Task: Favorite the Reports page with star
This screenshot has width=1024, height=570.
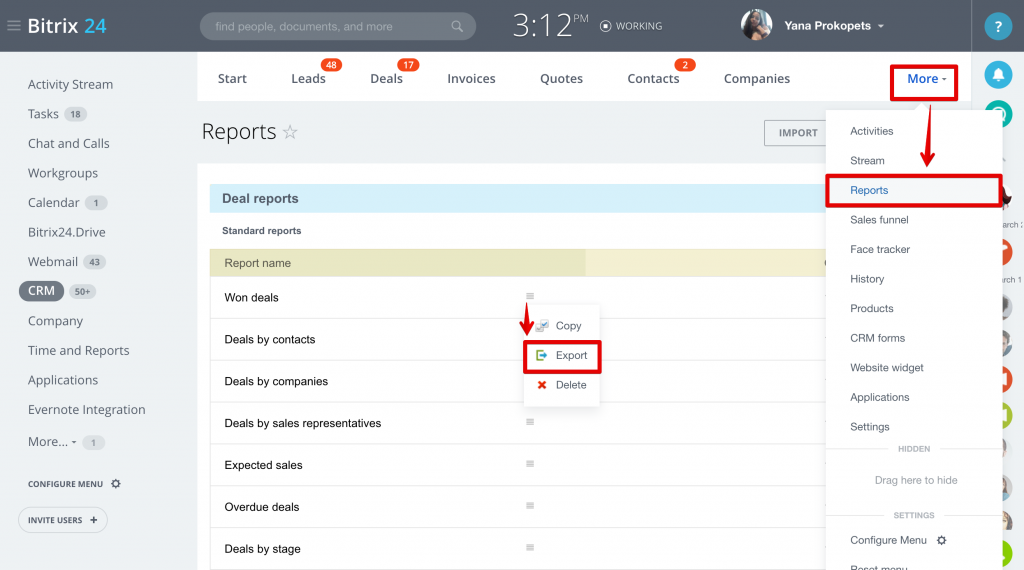Action: [x=290, y=133]
